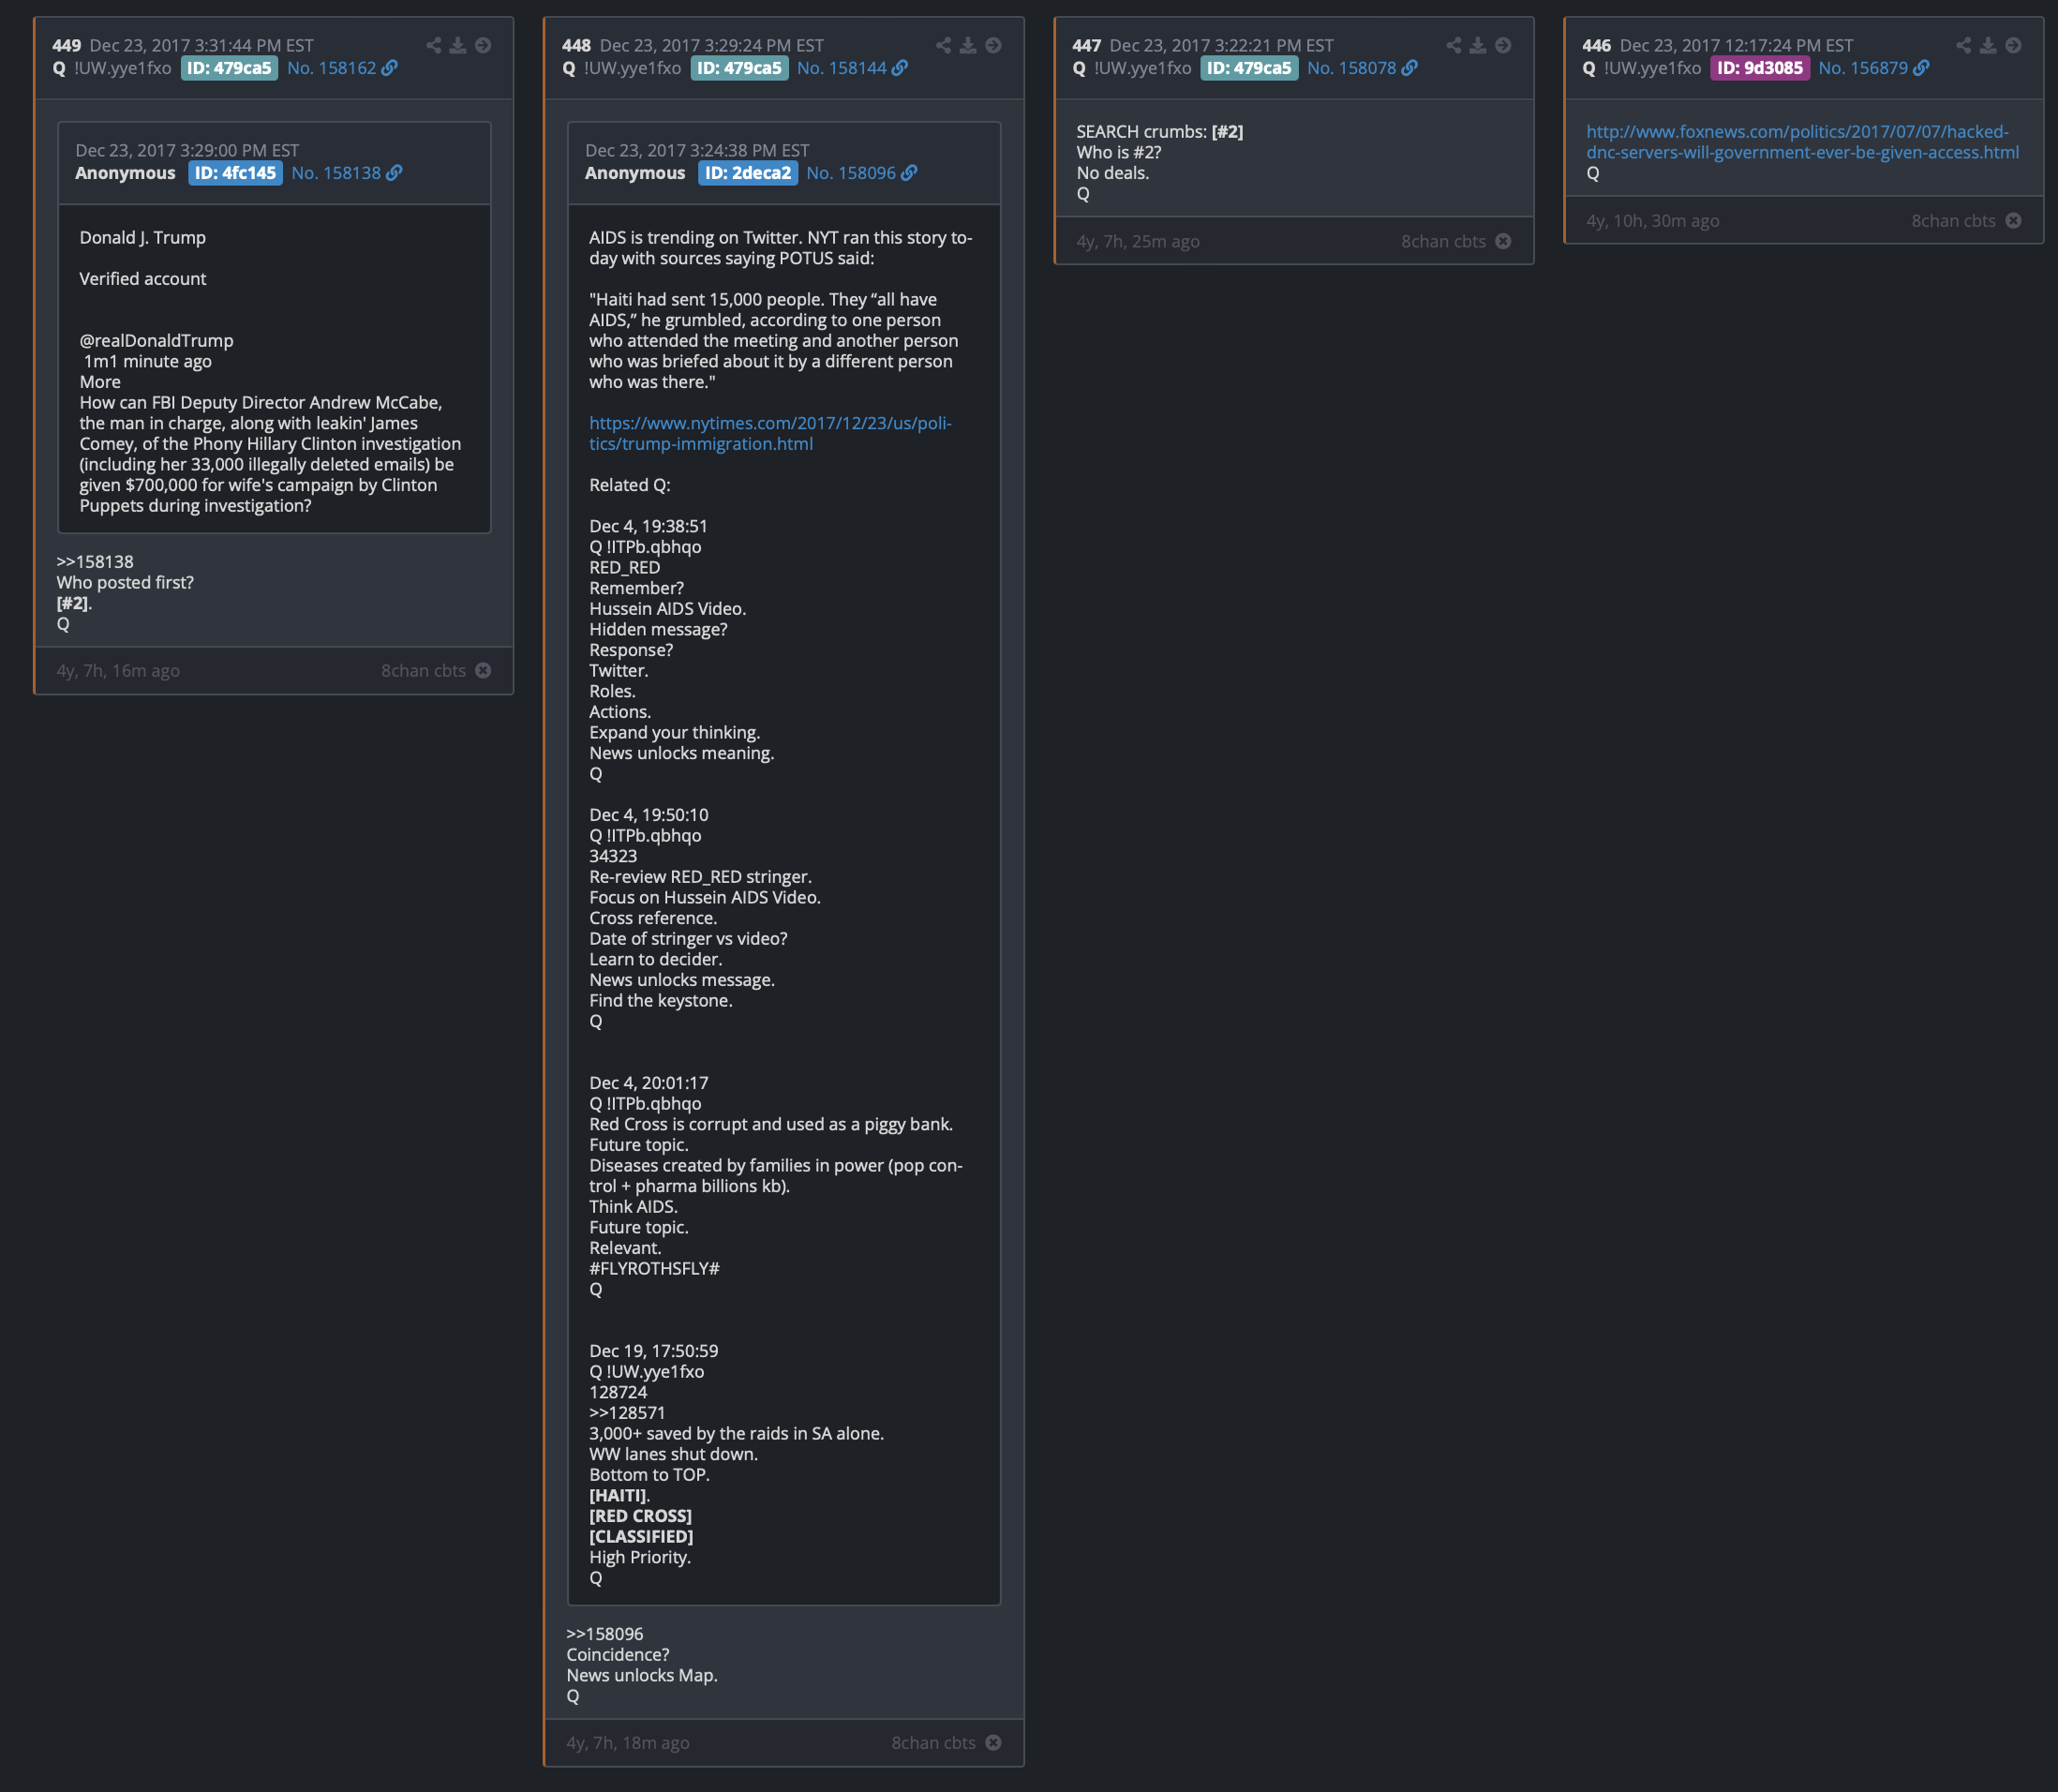Click arrow circle icon on post 446
2058x1792 pixels.
2013,45
